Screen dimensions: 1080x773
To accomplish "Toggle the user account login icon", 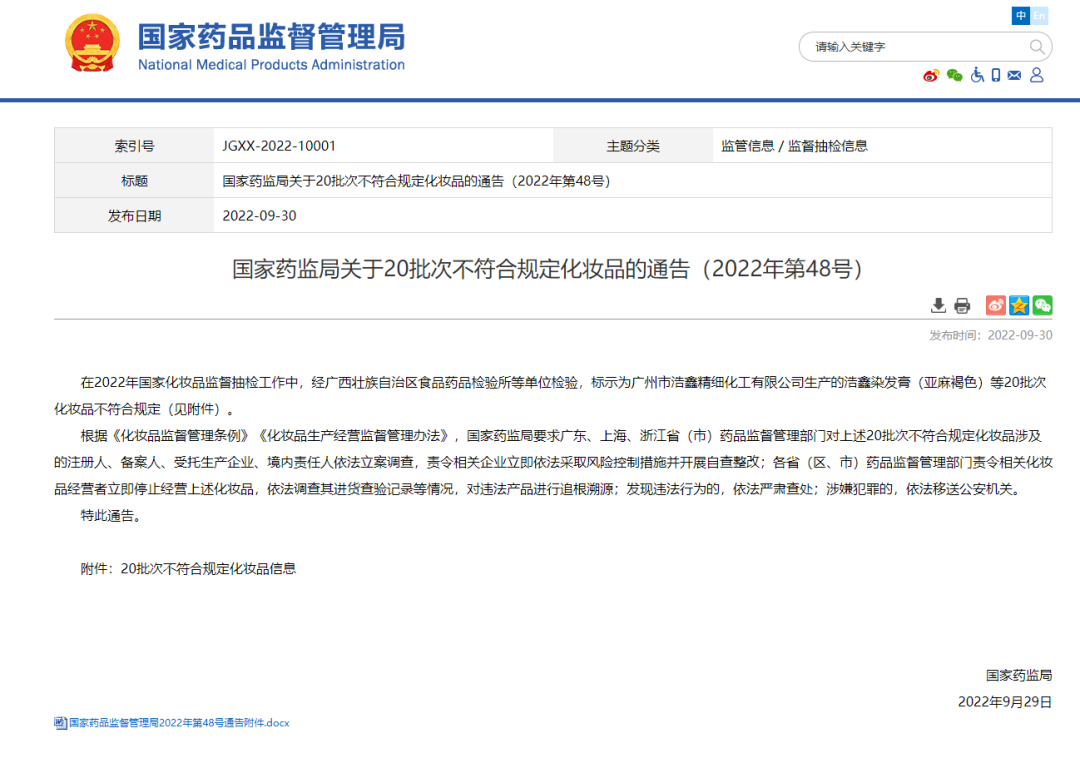I will point(1035,75).
